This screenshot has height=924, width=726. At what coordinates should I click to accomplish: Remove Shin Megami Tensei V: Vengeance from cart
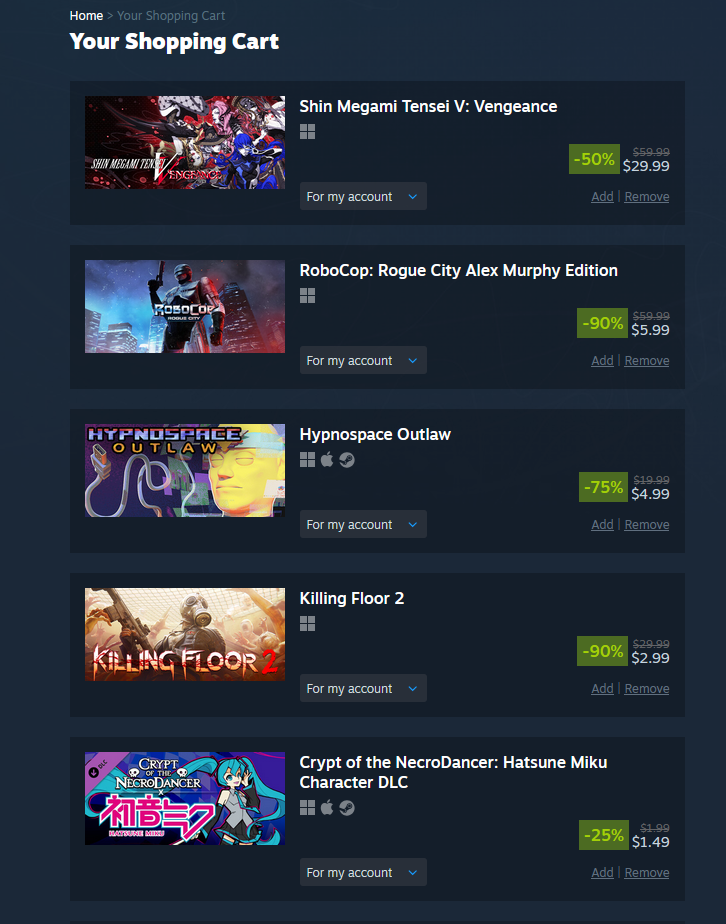coord(646,197)
